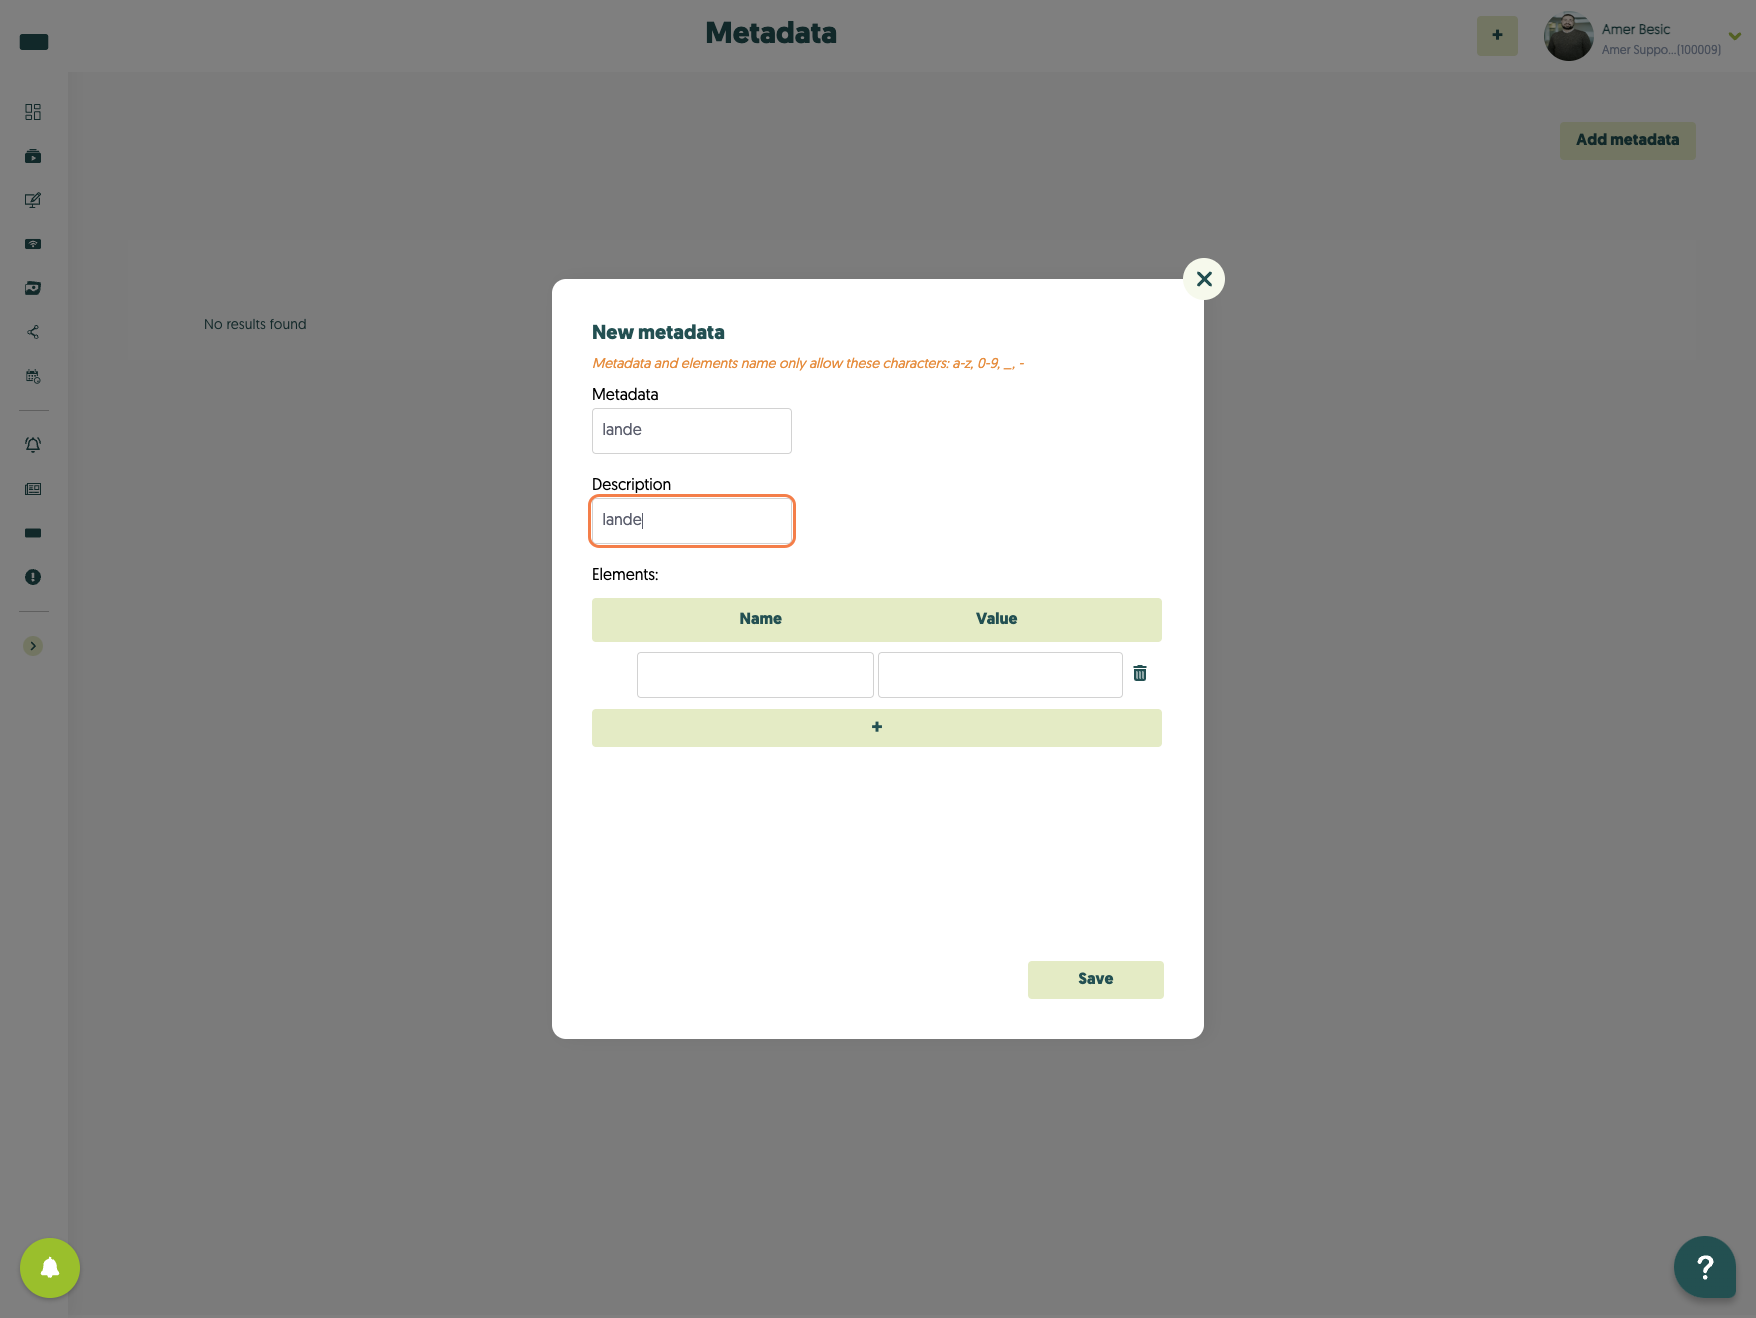Open the dashboard grid icon in sidebar
Screen dimensions: 1756x1318
point(33,112)
